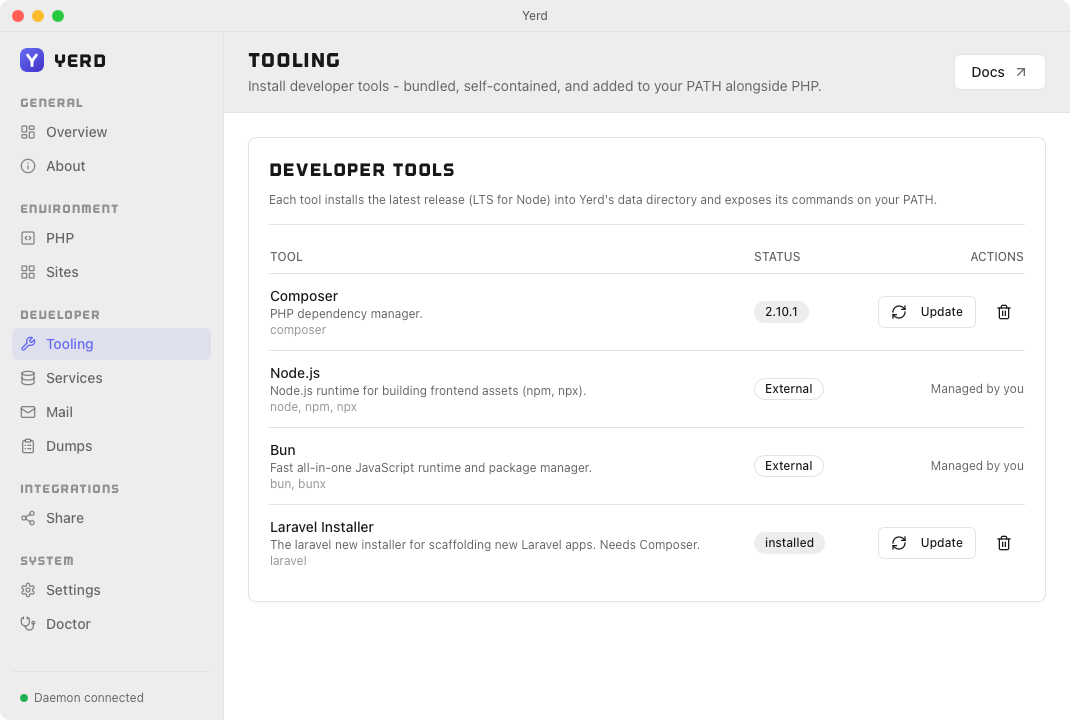Click the Mail envelope icon
Screen dimensions: 1070x720
coord(28,412)
